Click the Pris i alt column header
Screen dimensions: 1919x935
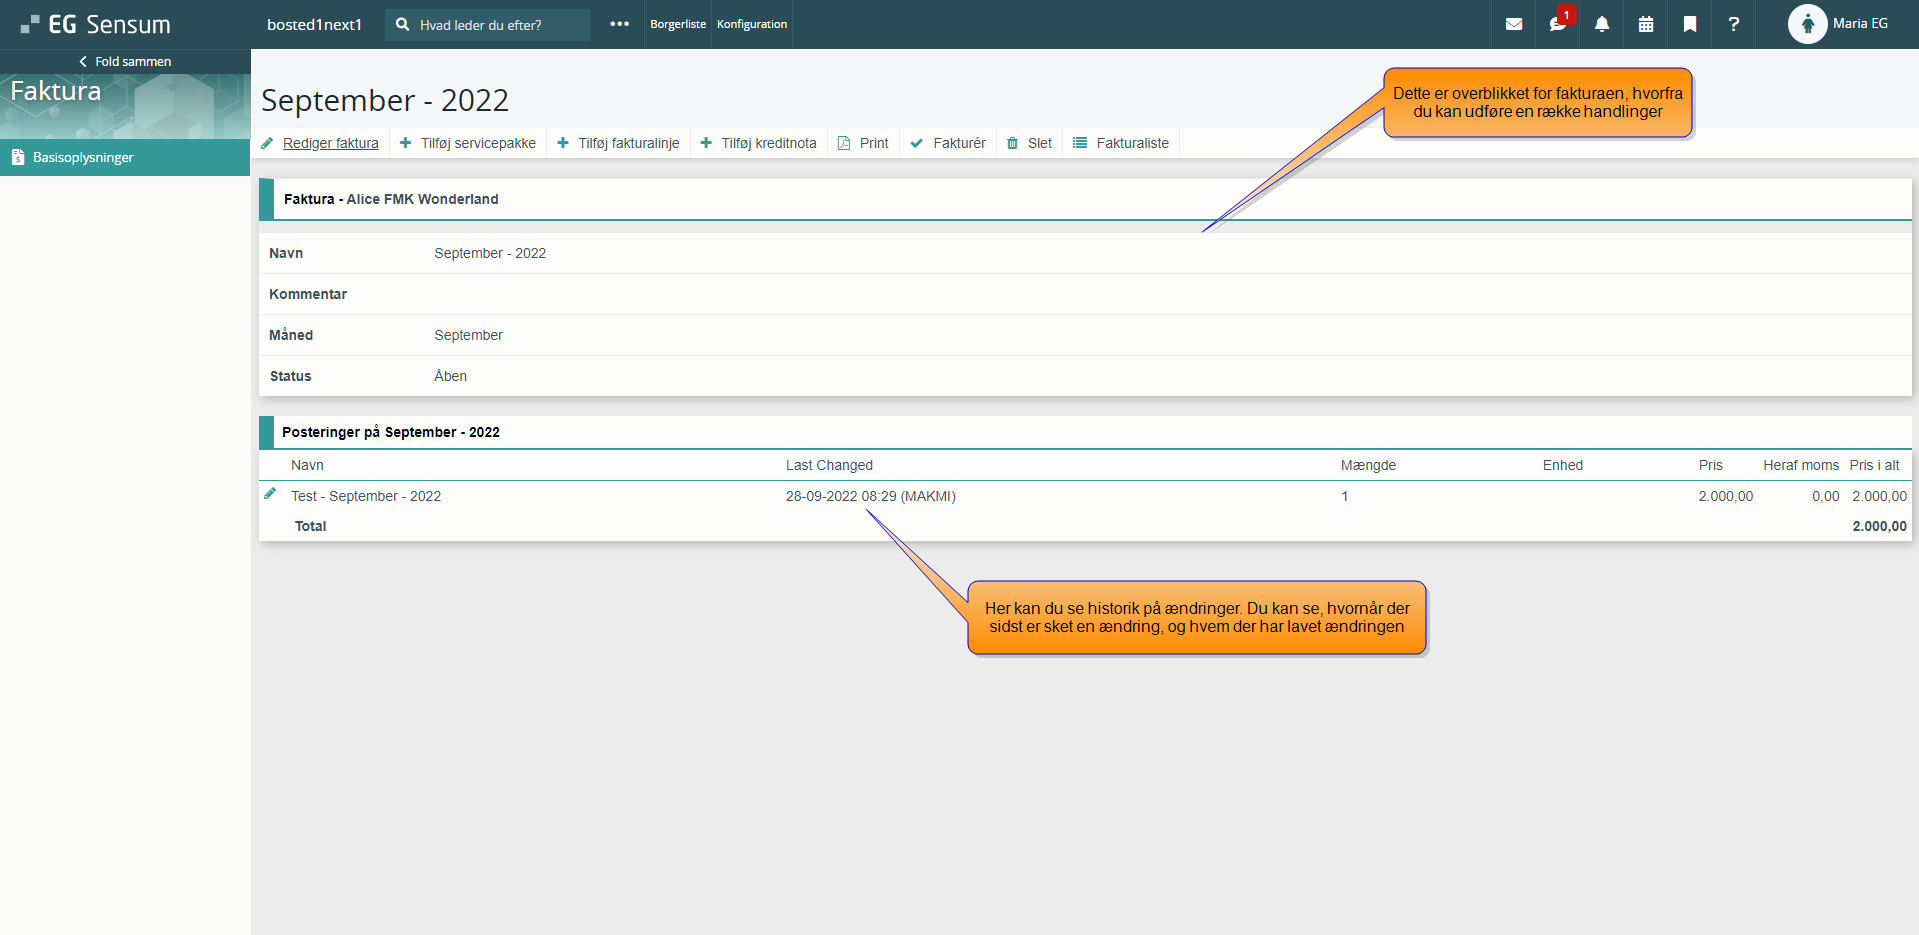click(1874, 465)
